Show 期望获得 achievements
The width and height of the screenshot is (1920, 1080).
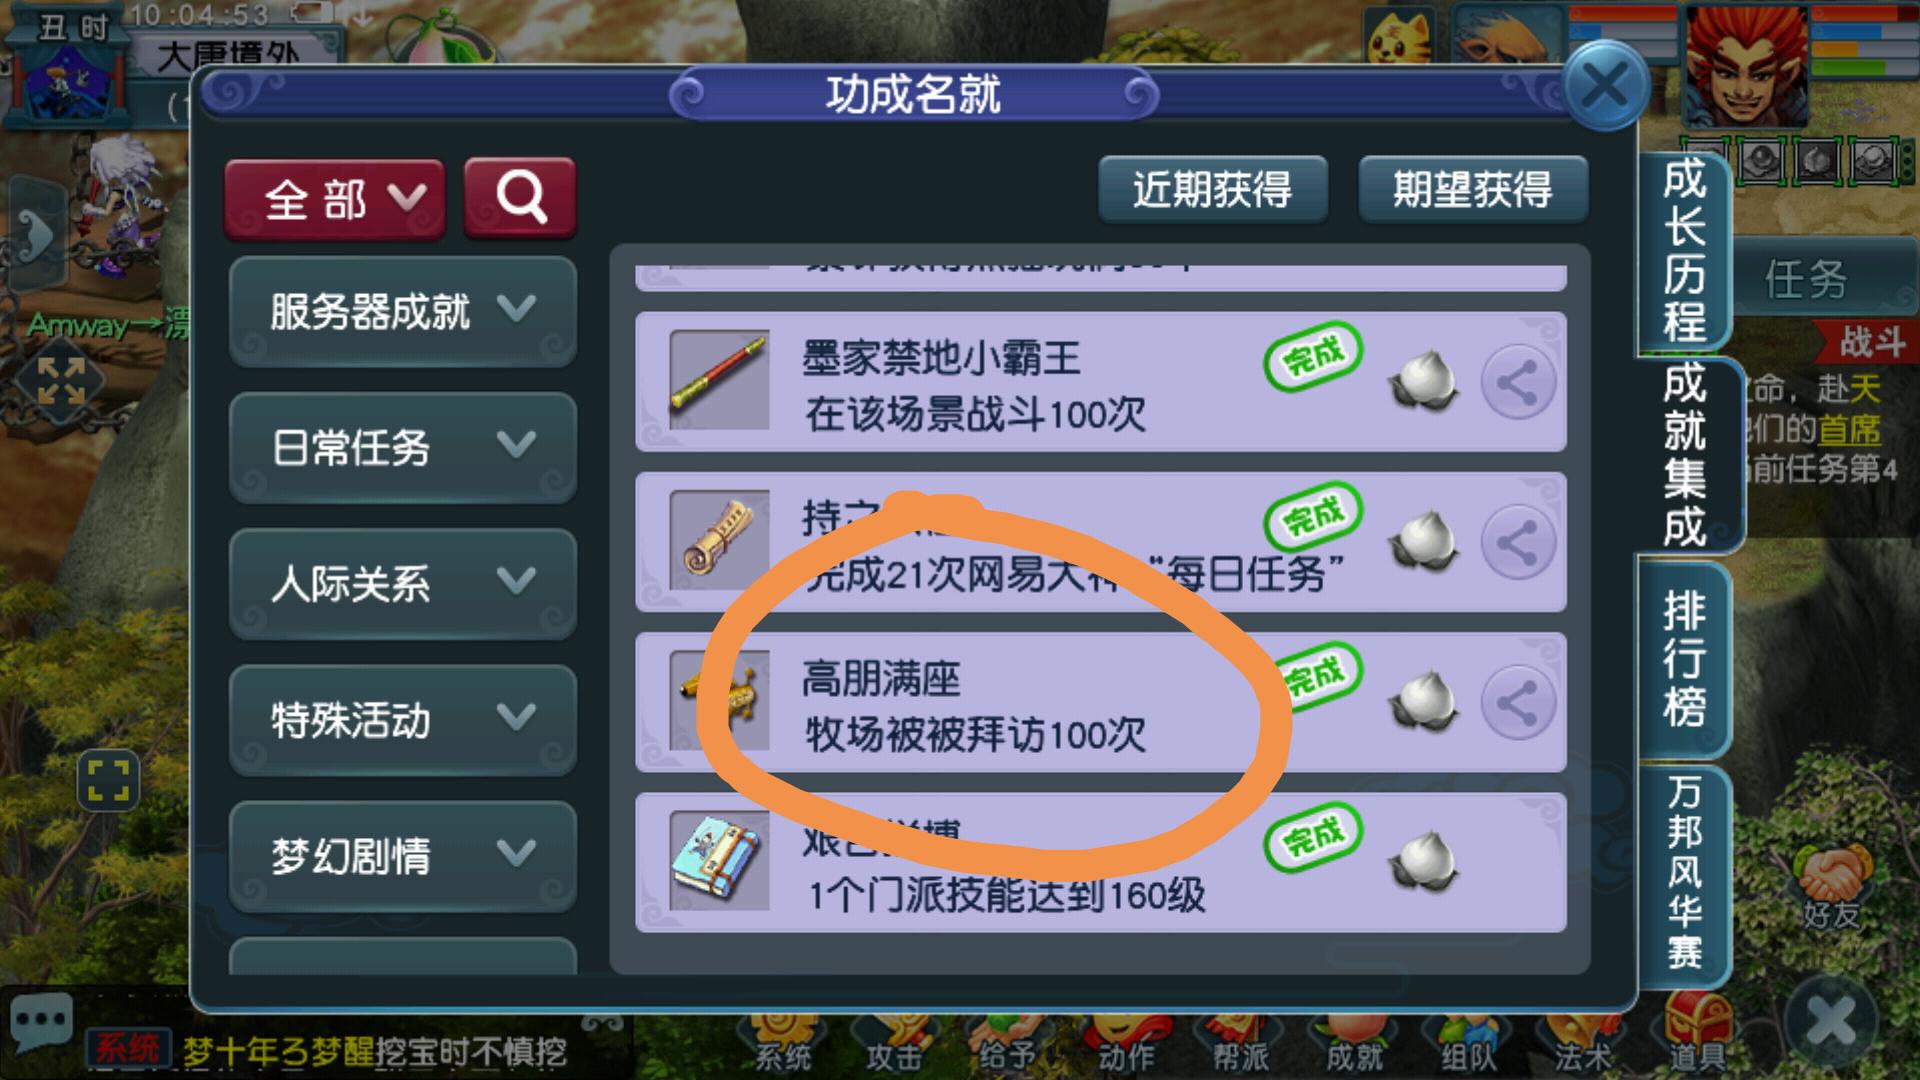(x=1472, y=189)
